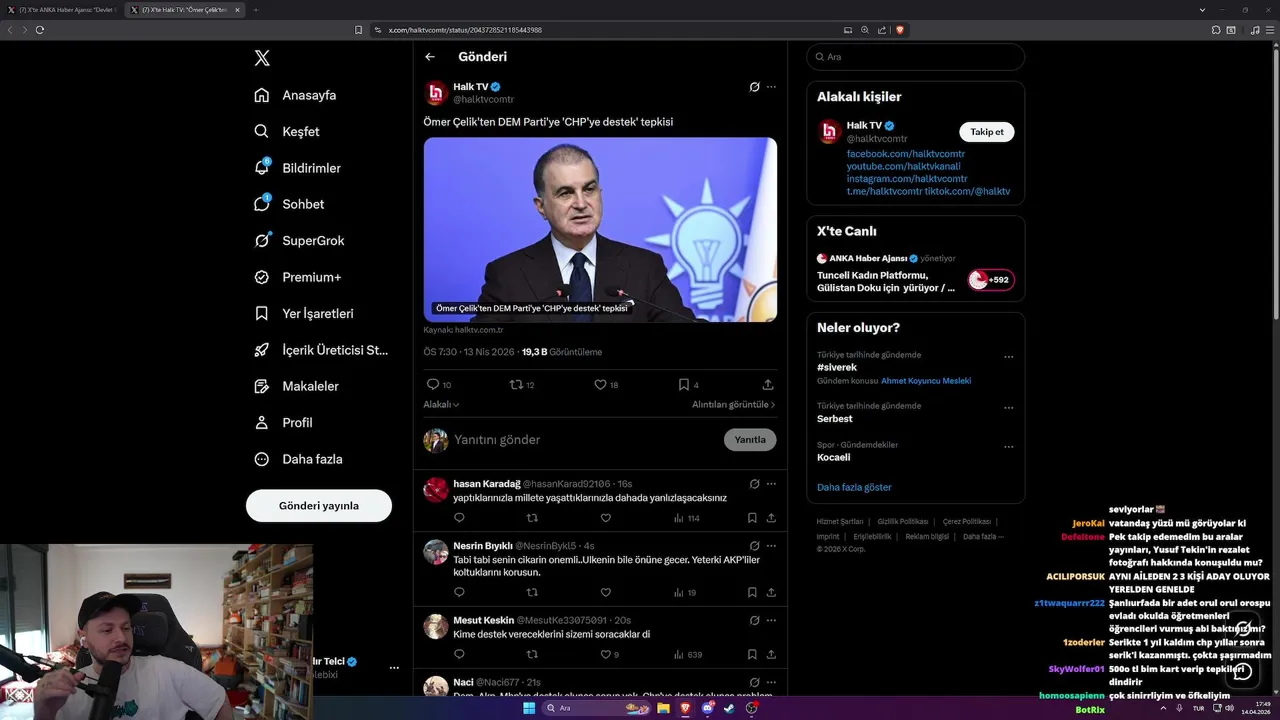
Task: Click Ara search field on X
Action: (x=915, y=57)
